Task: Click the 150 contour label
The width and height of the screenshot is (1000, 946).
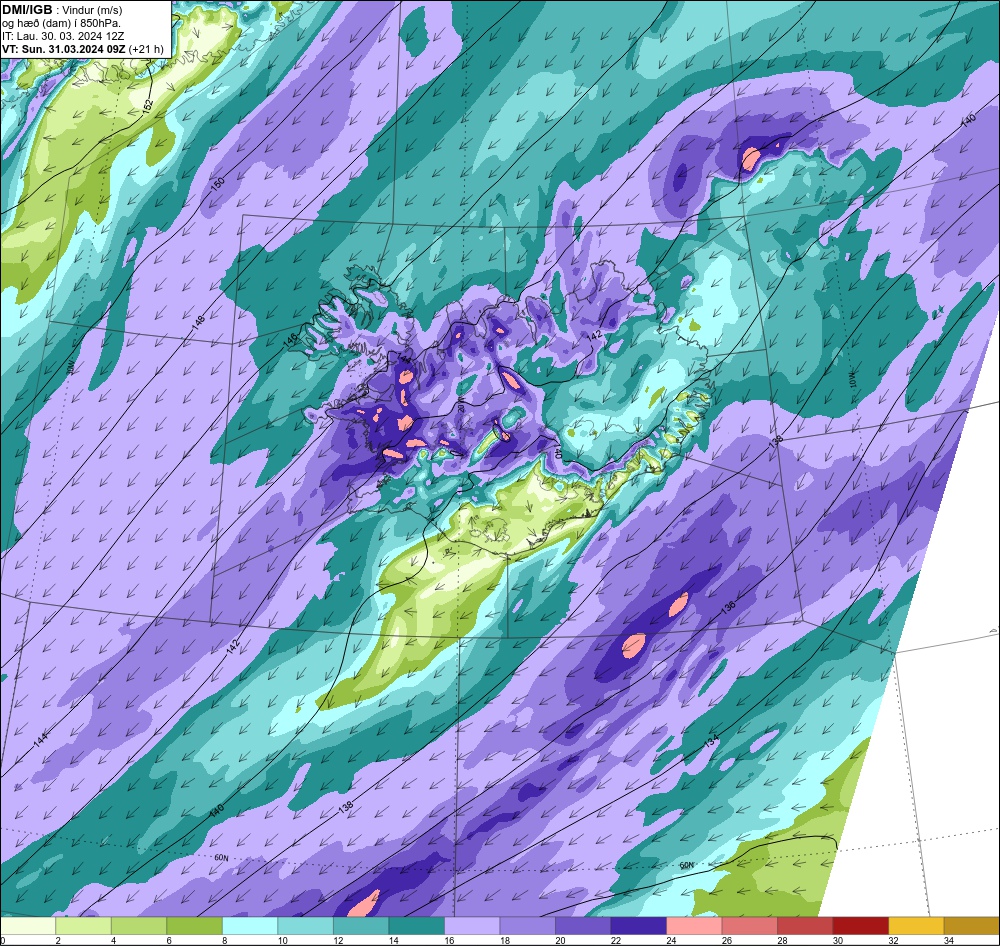Action: [x=218, y=184]
